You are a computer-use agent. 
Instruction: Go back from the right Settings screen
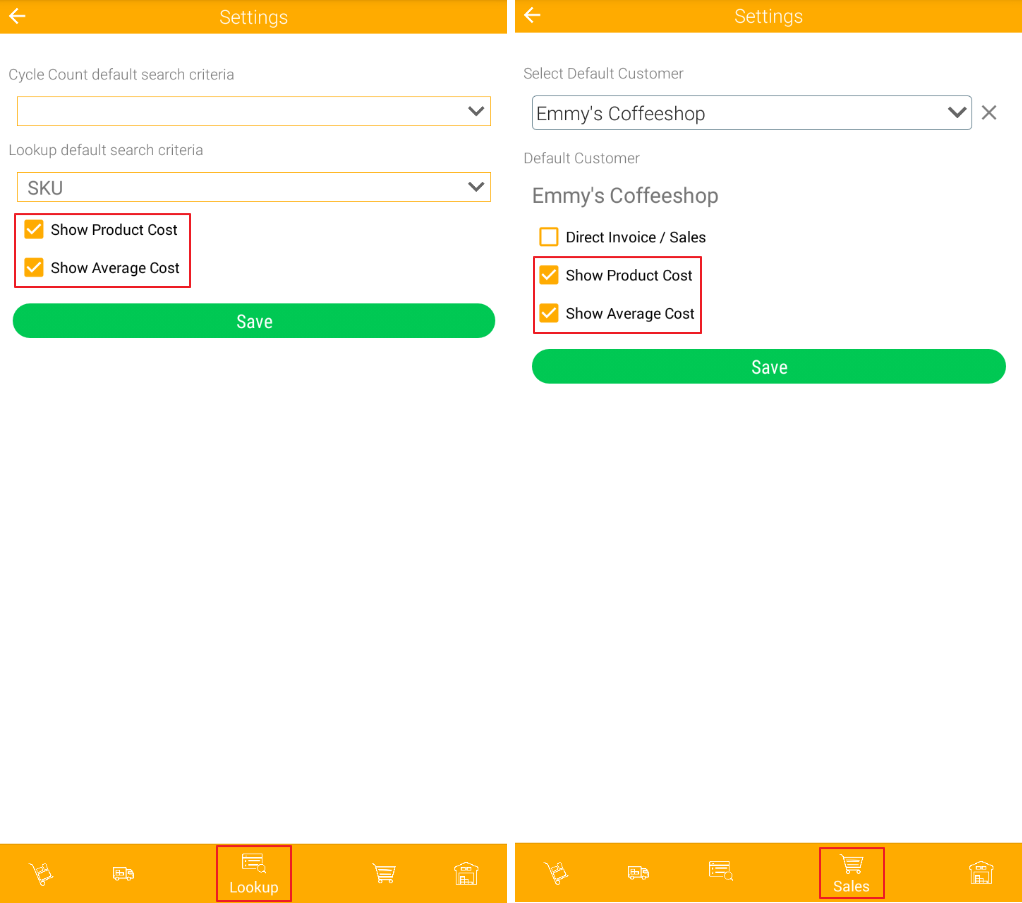pos(532,15)
